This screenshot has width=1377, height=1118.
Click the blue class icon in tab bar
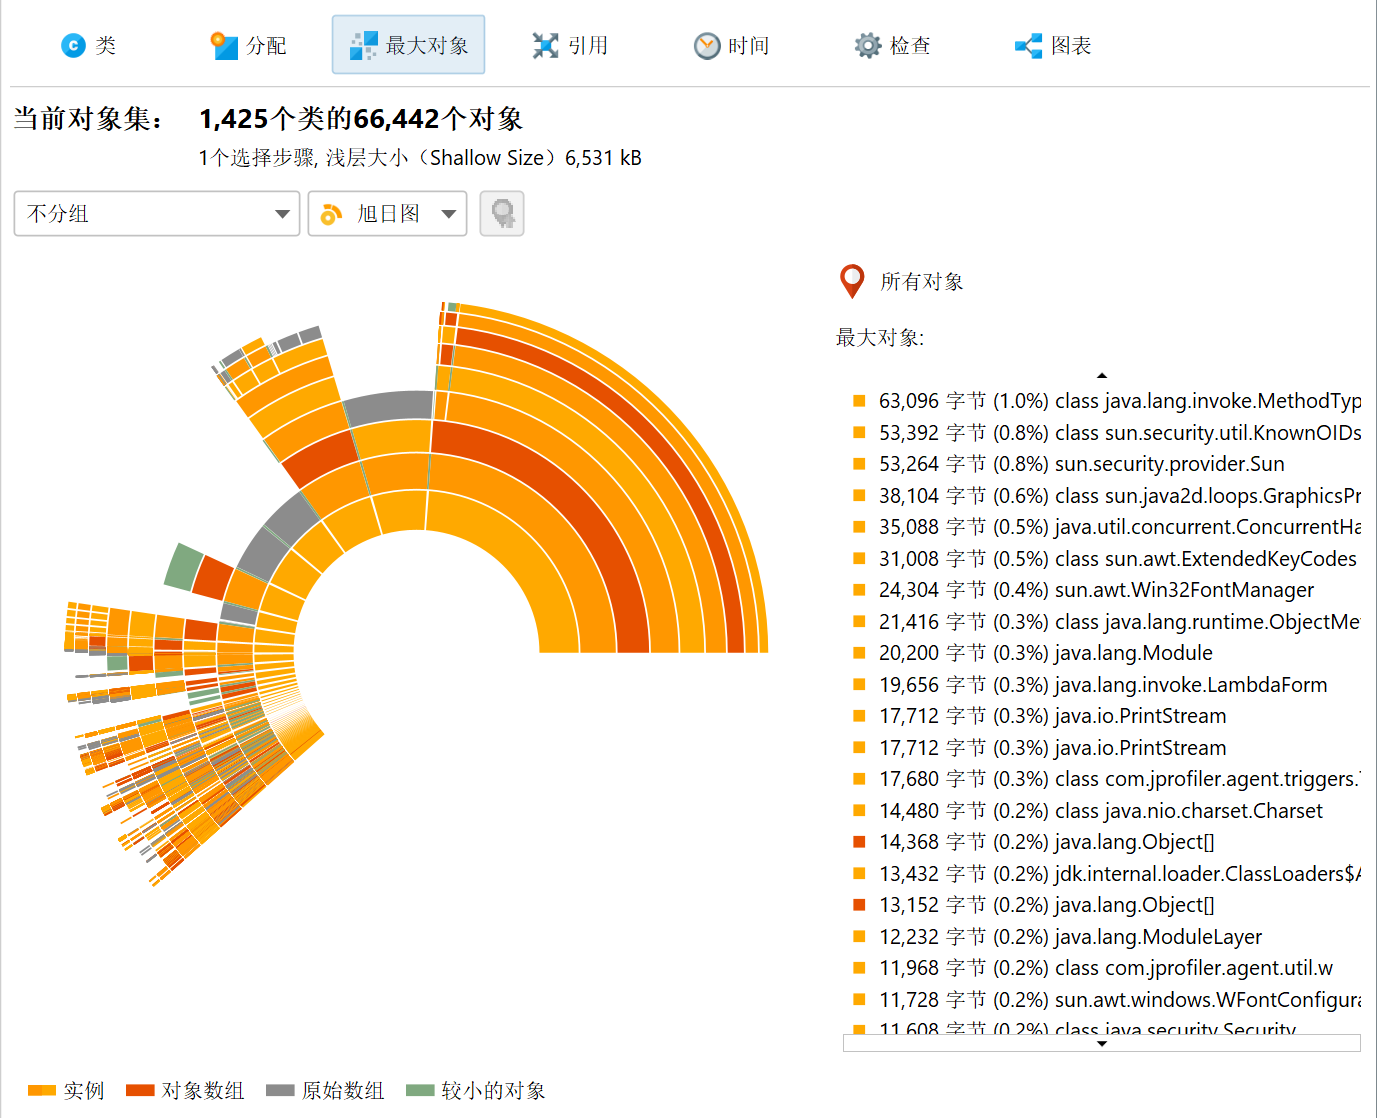[73, 45]
